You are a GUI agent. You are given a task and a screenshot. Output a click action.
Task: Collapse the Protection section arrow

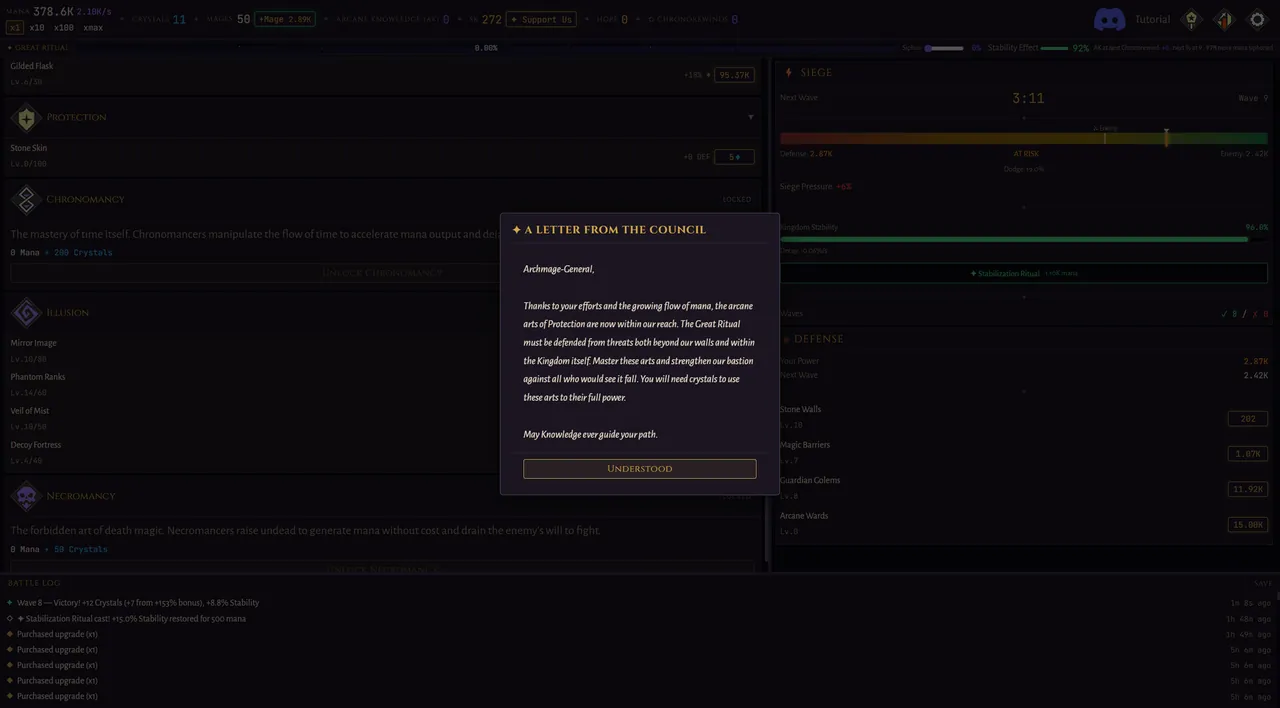click(x=751, y=117)
